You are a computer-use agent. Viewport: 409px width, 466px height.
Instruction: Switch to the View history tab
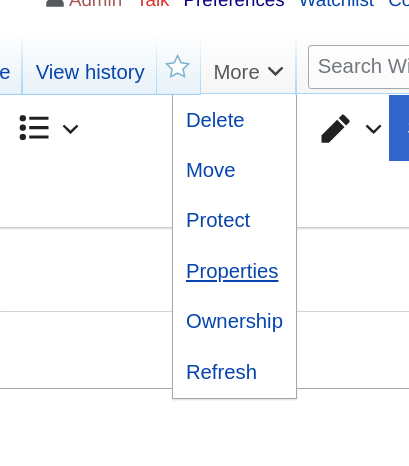[90, 72]
